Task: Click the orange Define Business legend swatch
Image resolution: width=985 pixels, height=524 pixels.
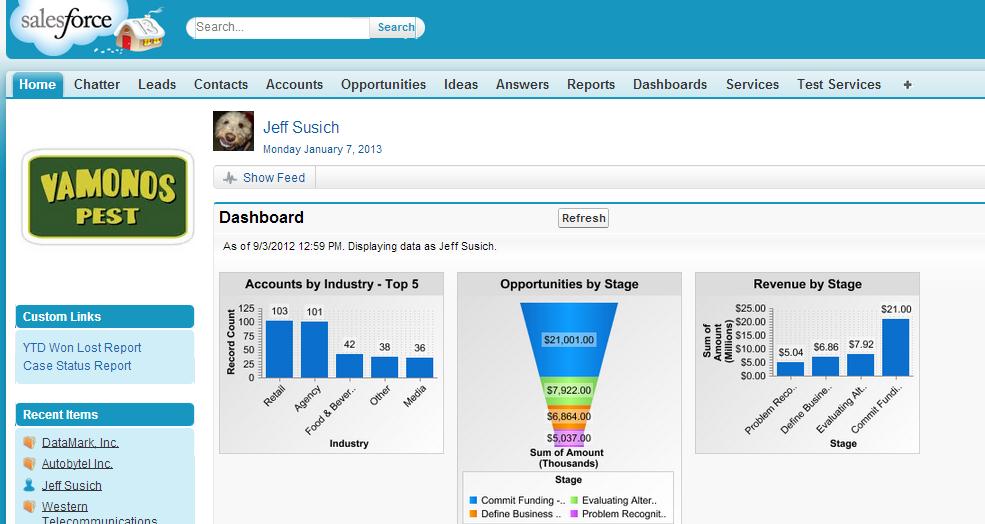Action: [x=473, y=514]
